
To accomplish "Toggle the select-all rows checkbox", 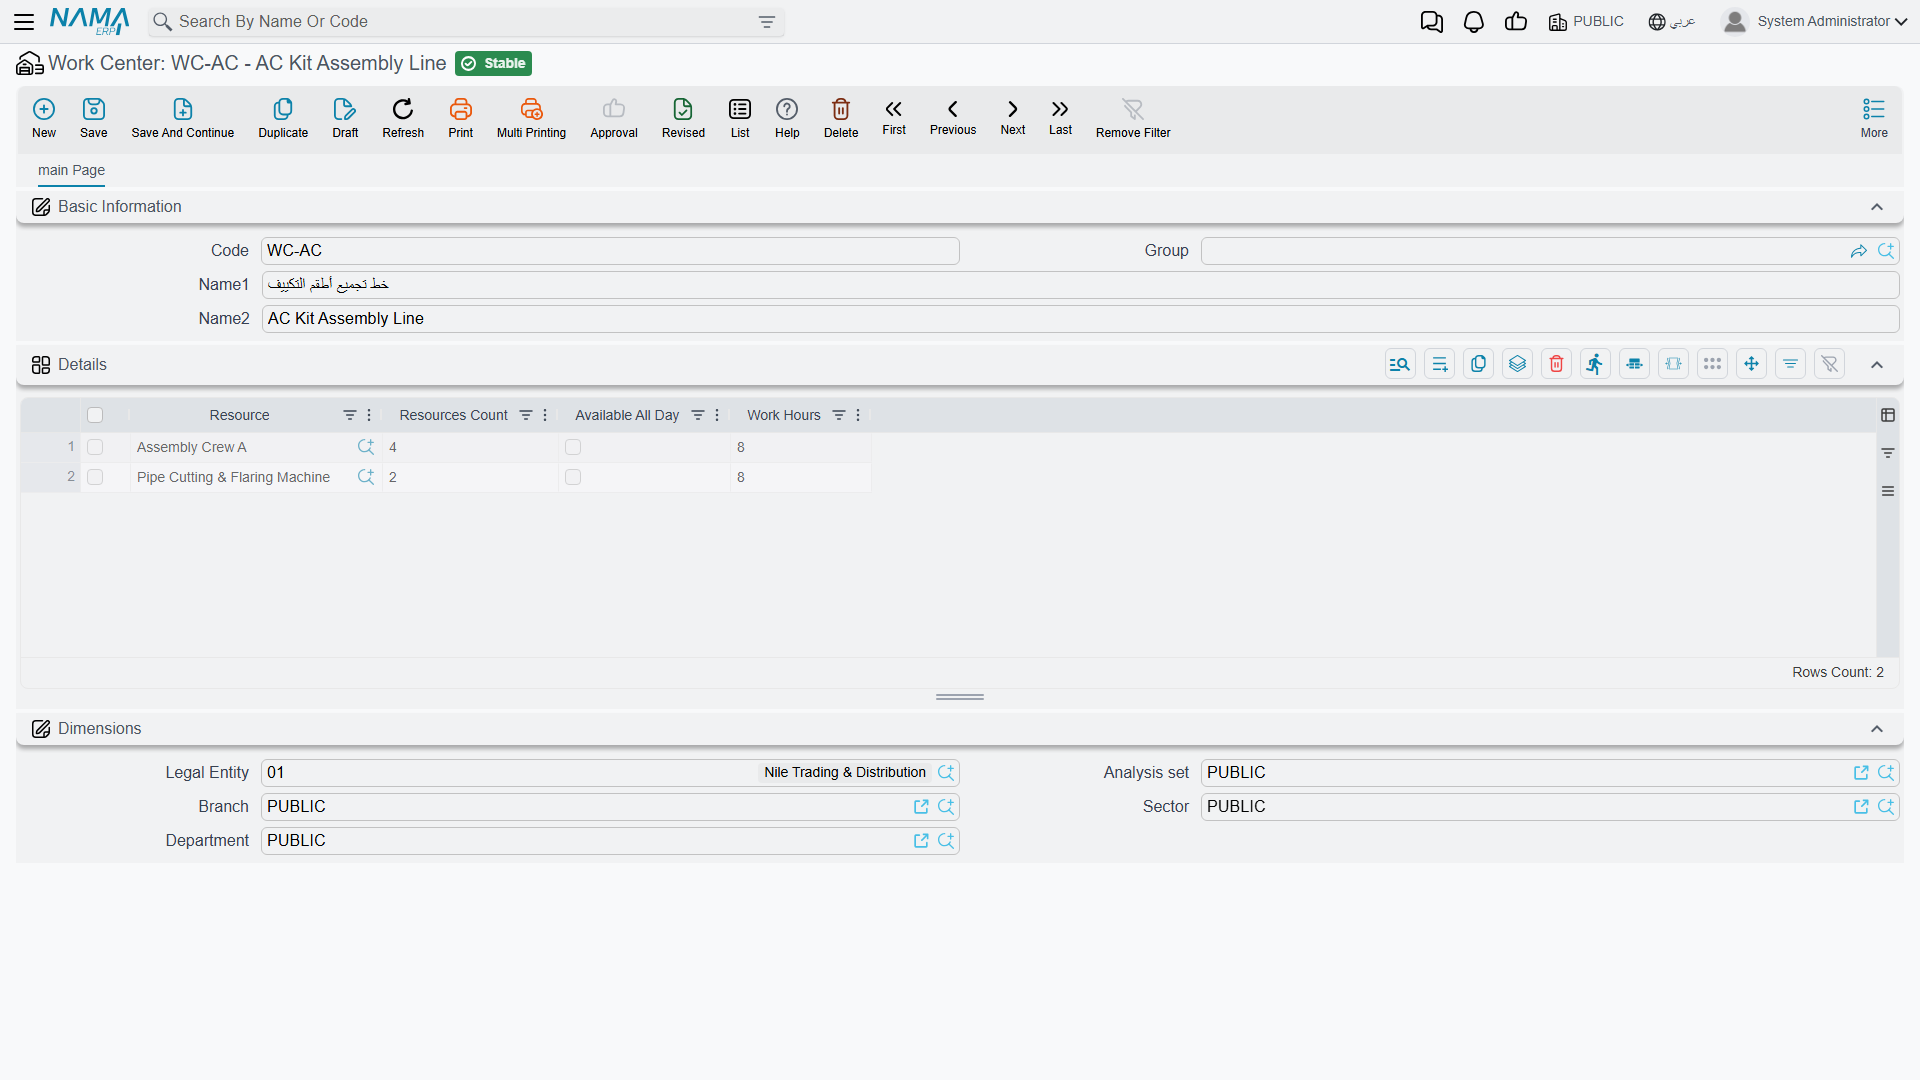I will (95, 415).
